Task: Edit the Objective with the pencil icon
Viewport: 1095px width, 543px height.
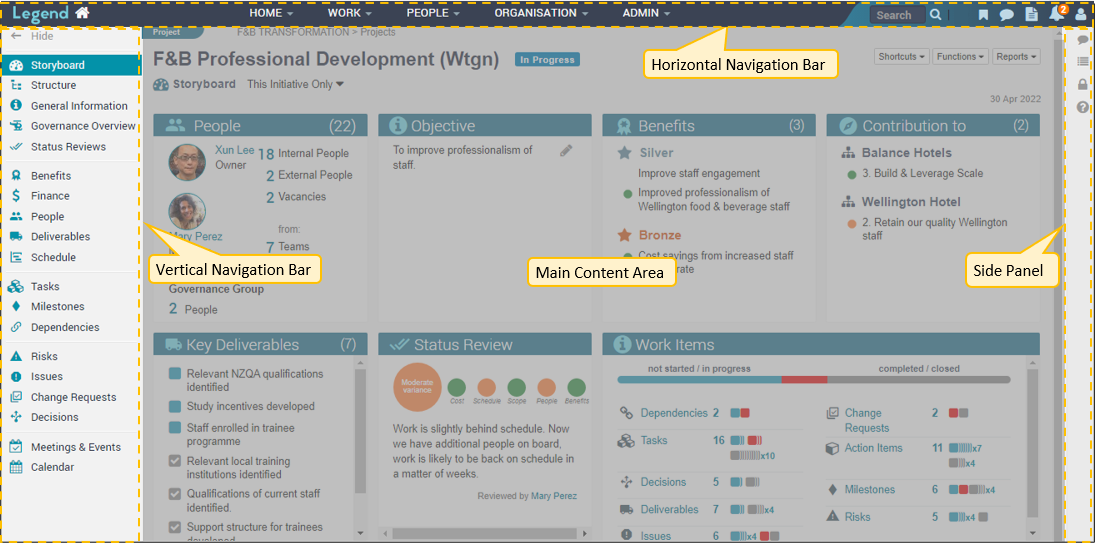Action: coord(566,150)
